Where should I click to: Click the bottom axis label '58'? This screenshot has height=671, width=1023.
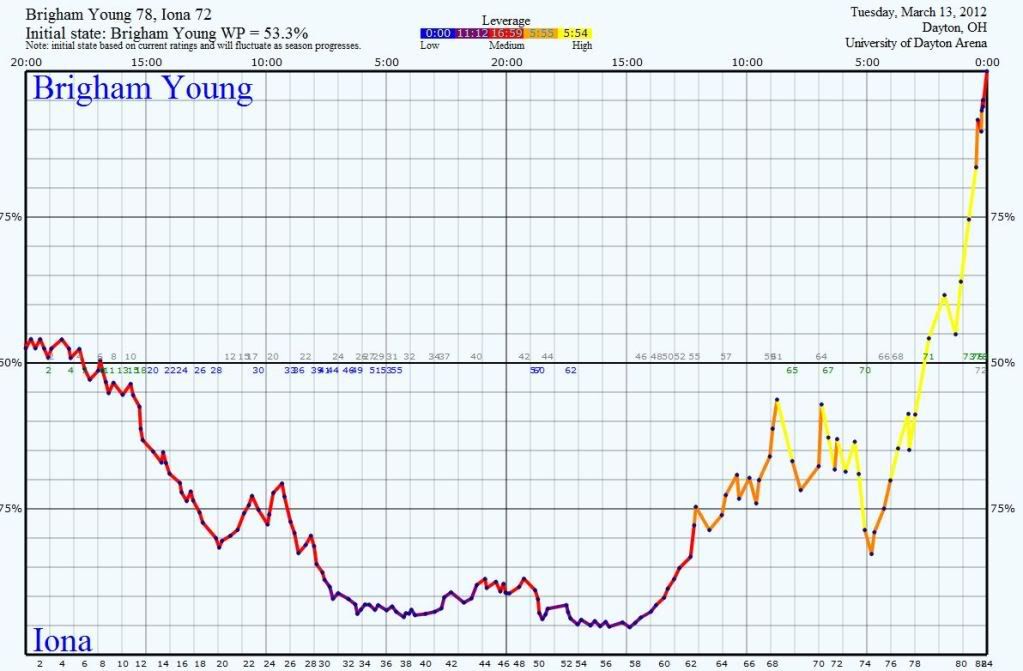(635, 664)
